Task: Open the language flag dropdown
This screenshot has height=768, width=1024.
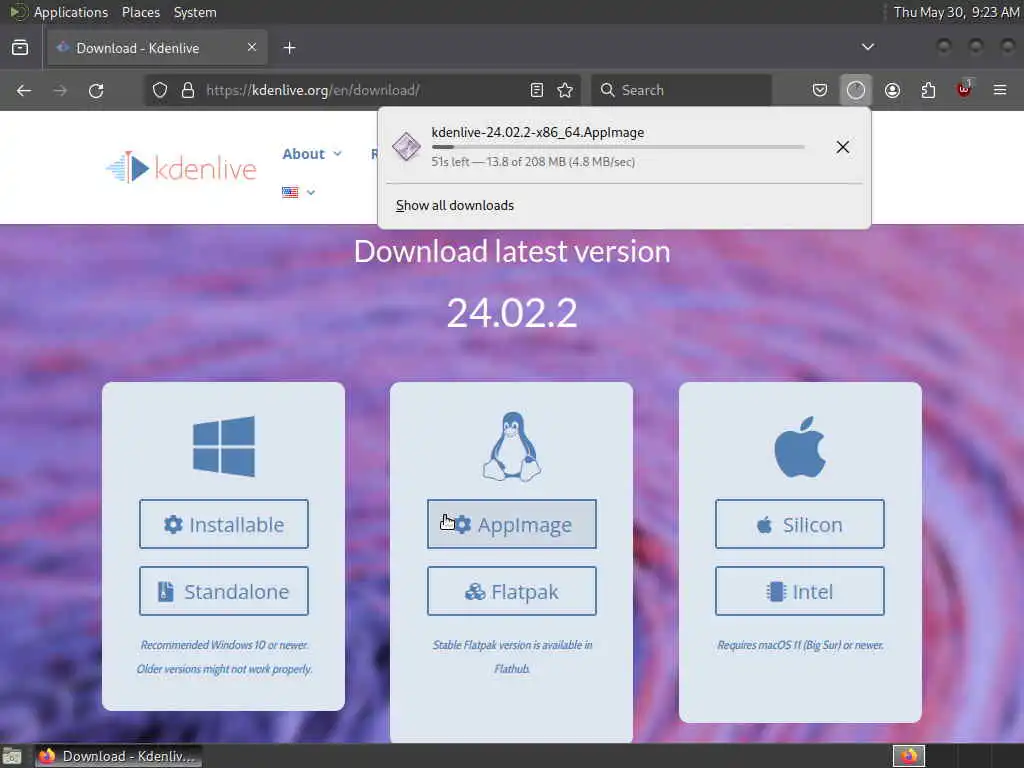Action: pos(298,192)
